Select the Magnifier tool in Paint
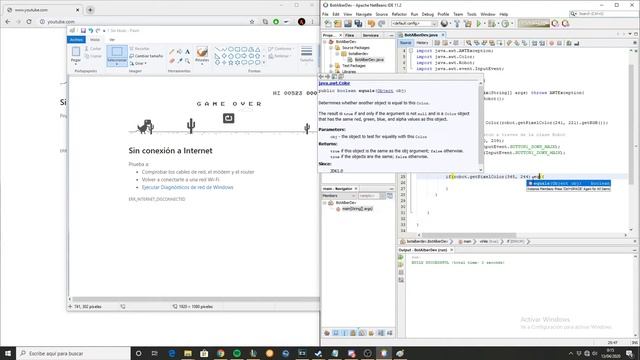 click(187, 61)
